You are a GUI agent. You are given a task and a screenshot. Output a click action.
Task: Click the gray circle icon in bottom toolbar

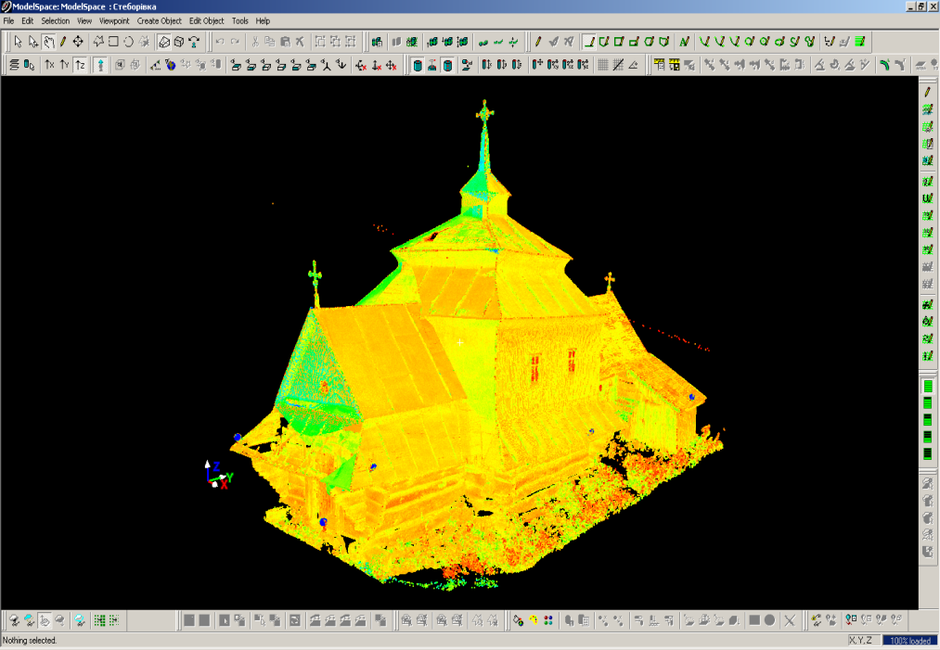[770, 620]
